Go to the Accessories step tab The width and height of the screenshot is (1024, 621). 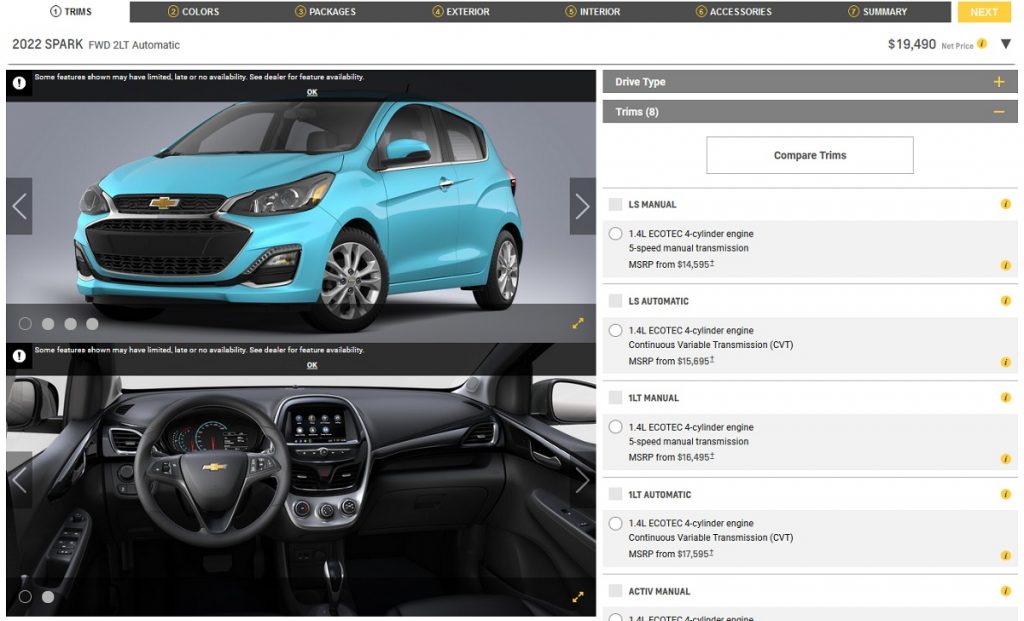pos(733,12)
